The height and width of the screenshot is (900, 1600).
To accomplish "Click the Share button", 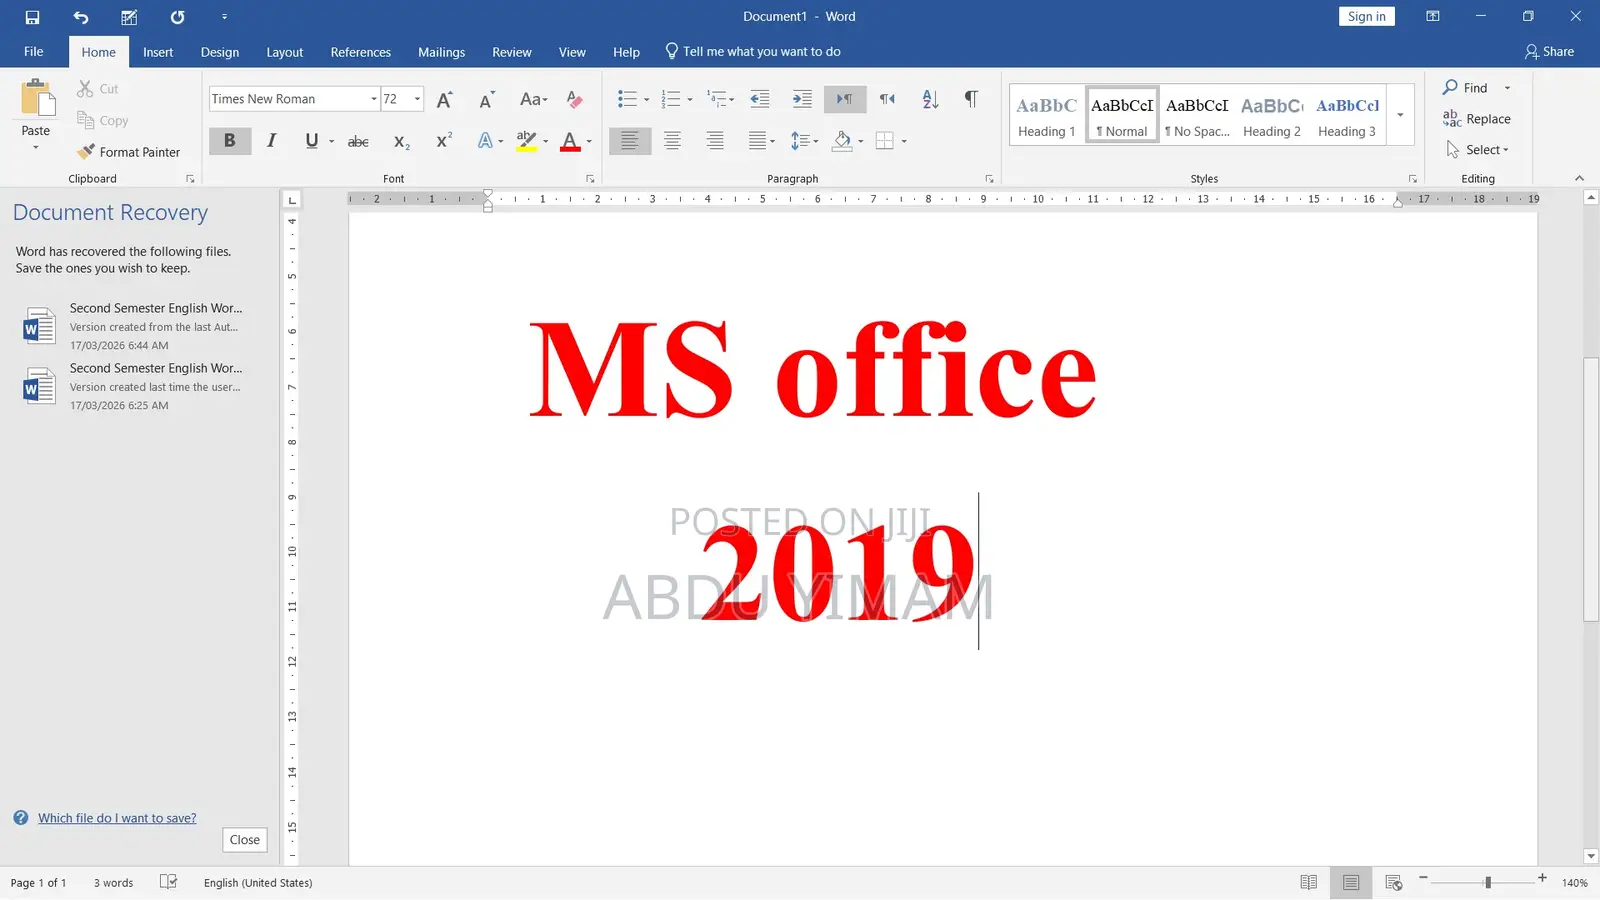I will [x=1549, y=52].
